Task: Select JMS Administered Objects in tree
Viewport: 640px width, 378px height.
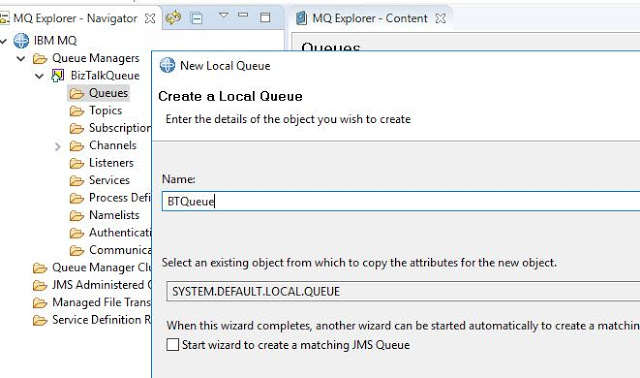Action: pyautogui.click(x=102, y=285)
